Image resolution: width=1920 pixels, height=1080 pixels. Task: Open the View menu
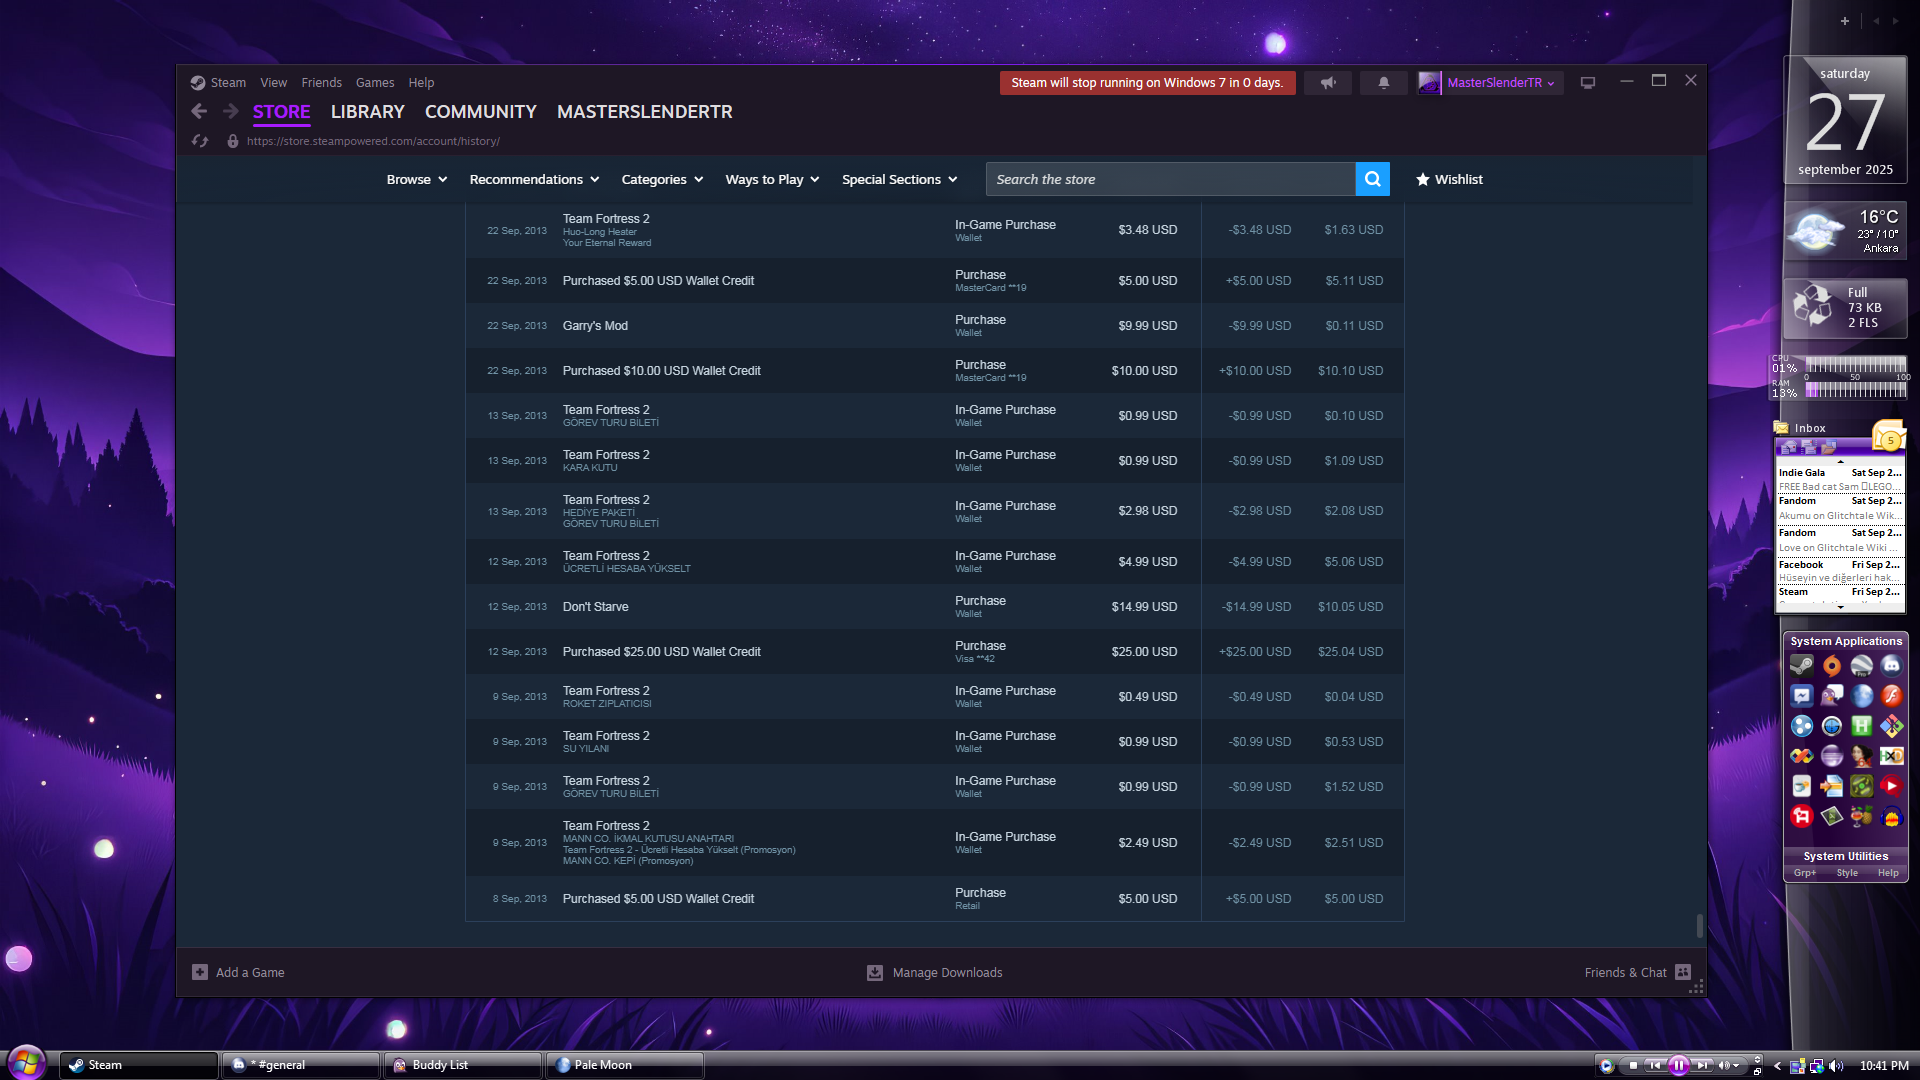[274, 83]
